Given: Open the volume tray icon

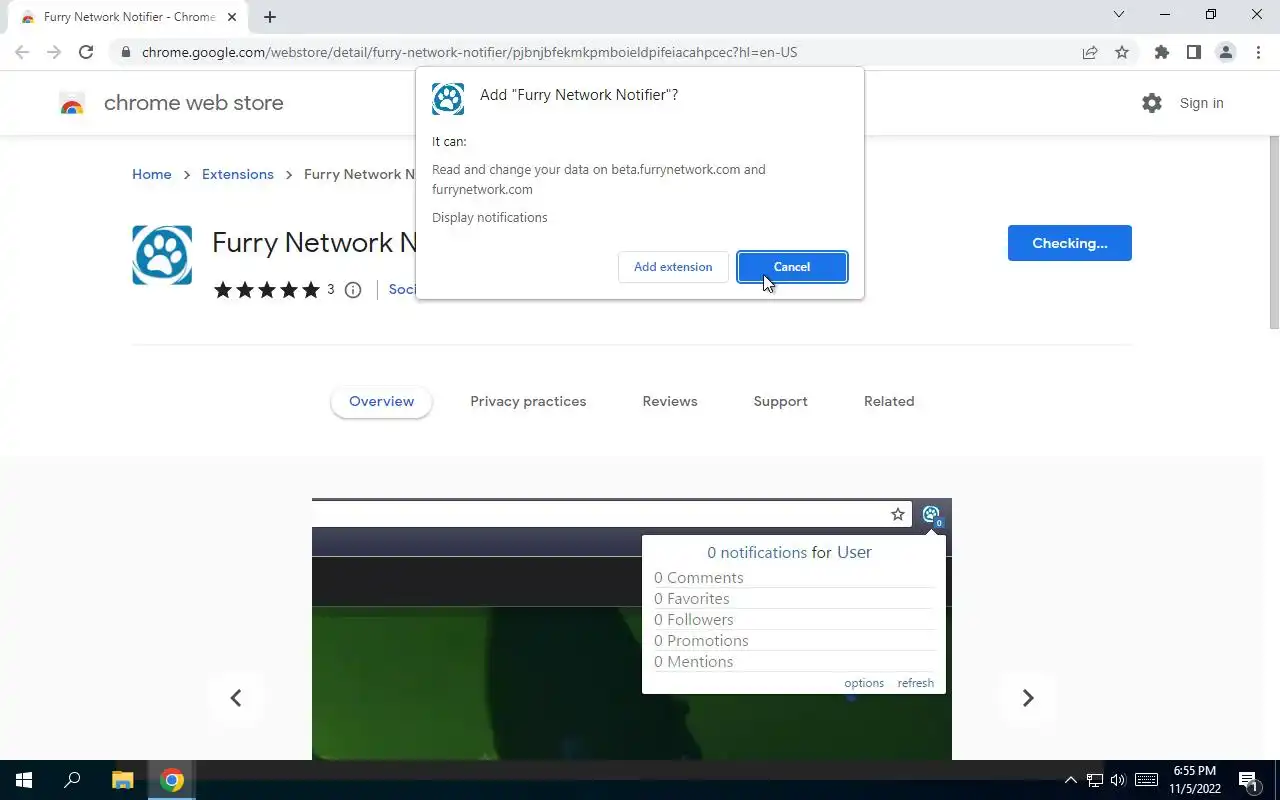Looking at the screenshot, I should 1118,780.
